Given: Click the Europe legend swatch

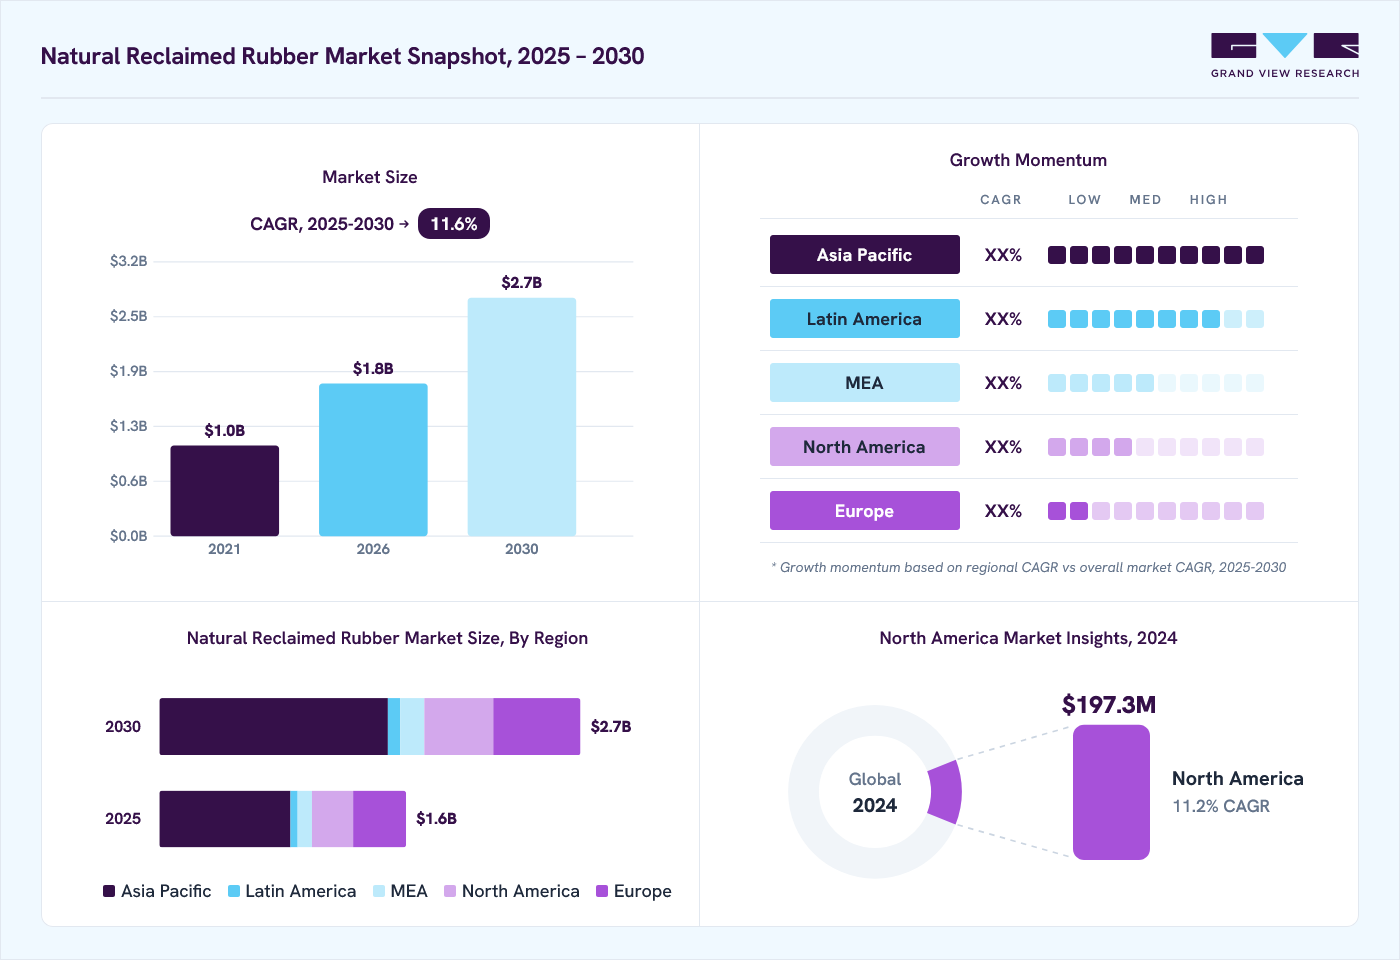Looking at the screenshot, I should click(602, 891).
